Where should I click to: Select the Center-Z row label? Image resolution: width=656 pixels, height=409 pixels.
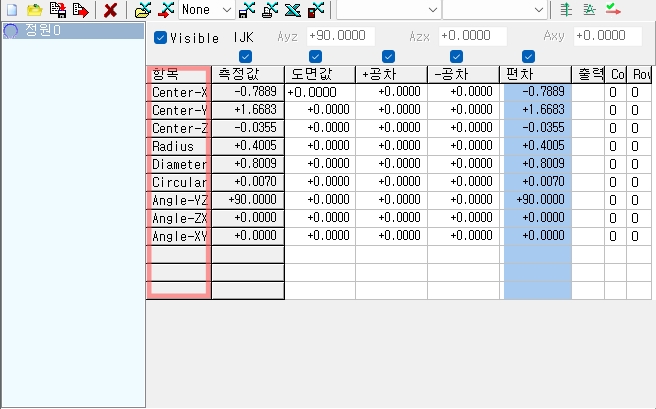click(179, 128)
